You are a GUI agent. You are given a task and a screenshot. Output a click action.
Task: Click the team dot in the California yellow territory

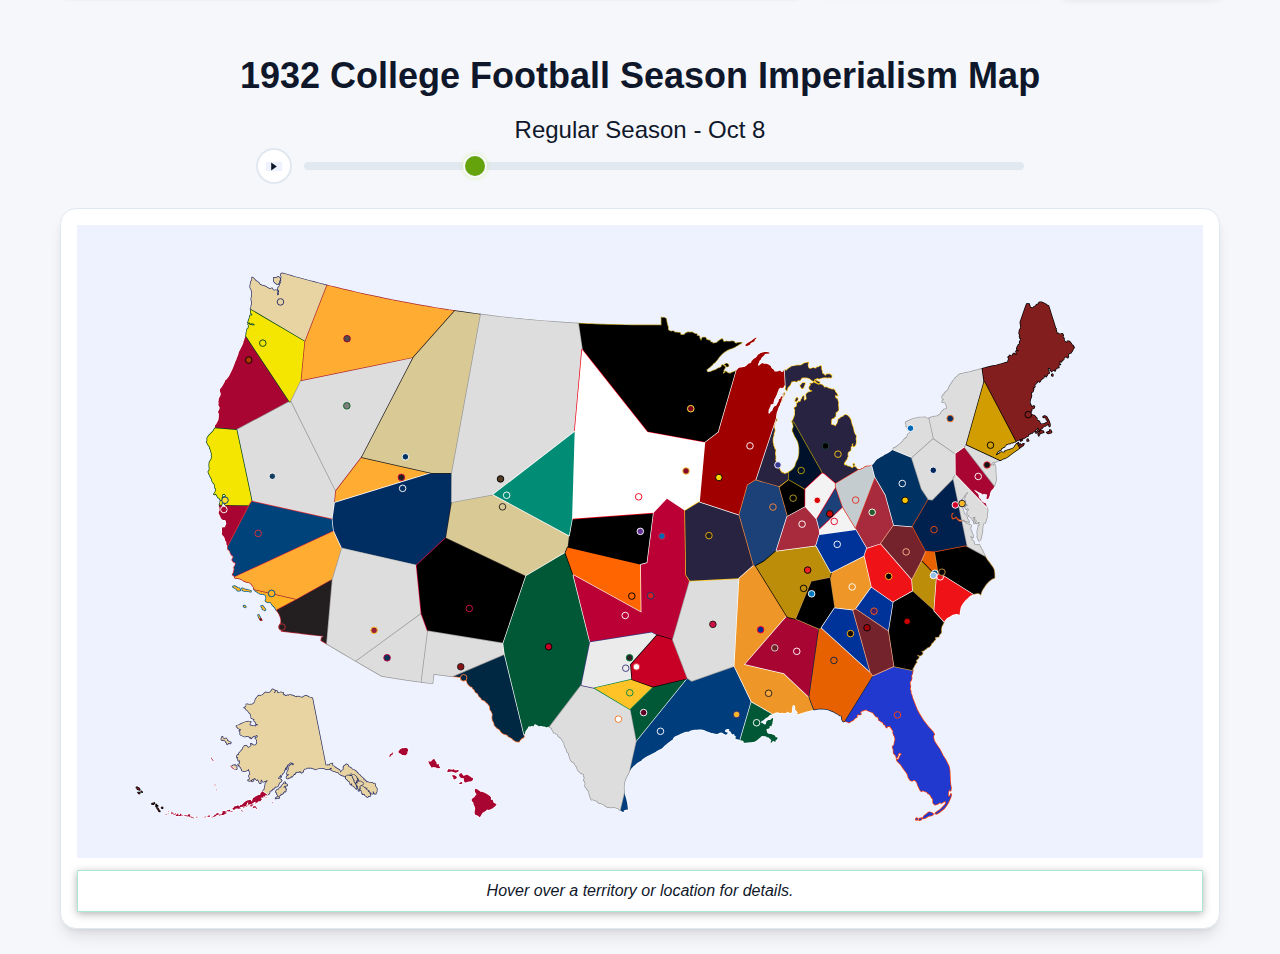[225, 500]
